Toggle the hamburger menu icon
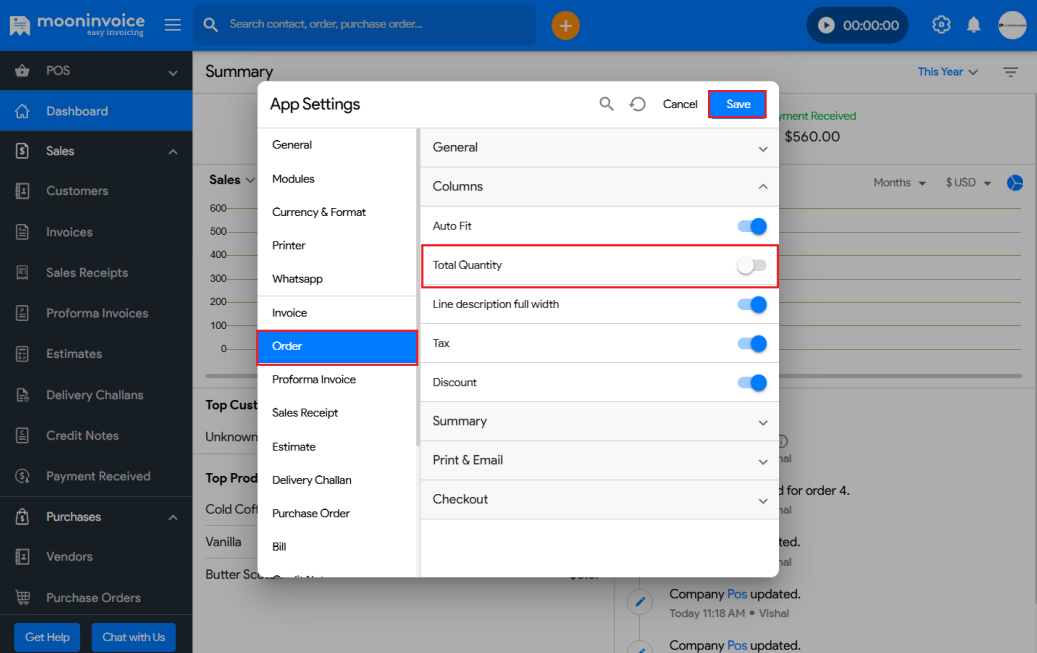This screenshot has width=1037, height=653. (173, 25)
